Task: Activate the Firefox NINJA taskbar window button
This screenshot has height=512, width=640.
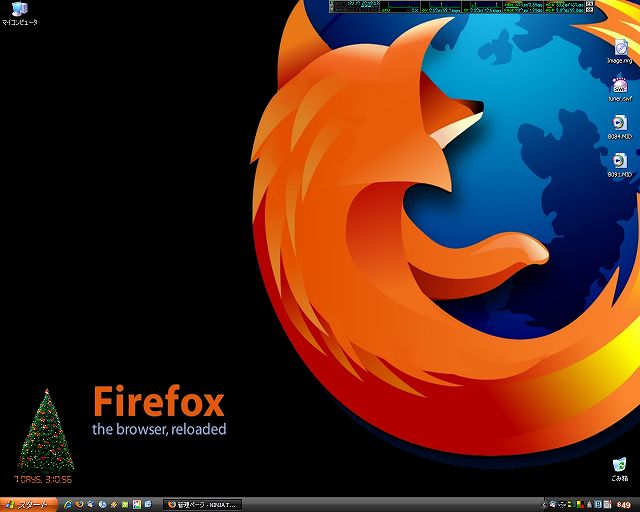Action: [202, 505]
